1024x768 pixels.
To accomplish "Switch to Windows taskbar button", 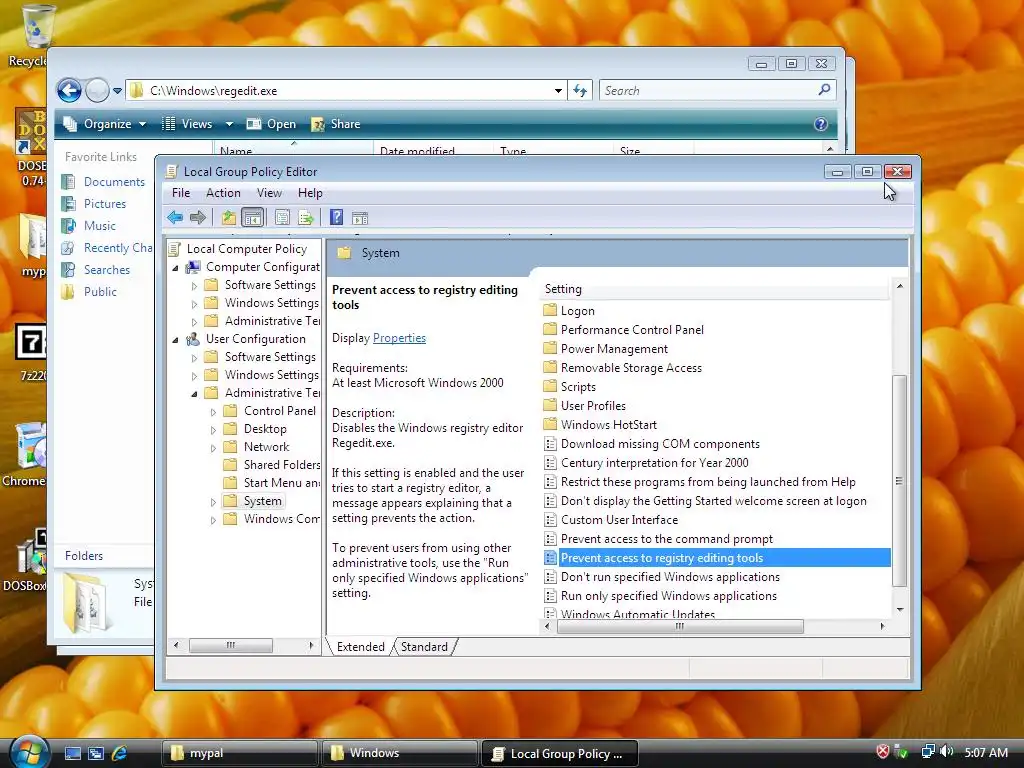I will 400,753.
